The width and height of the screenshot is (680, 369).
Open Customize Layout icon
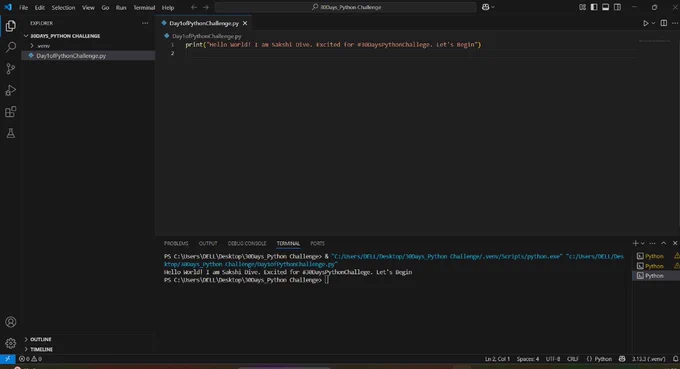click(x=582, y=7)
